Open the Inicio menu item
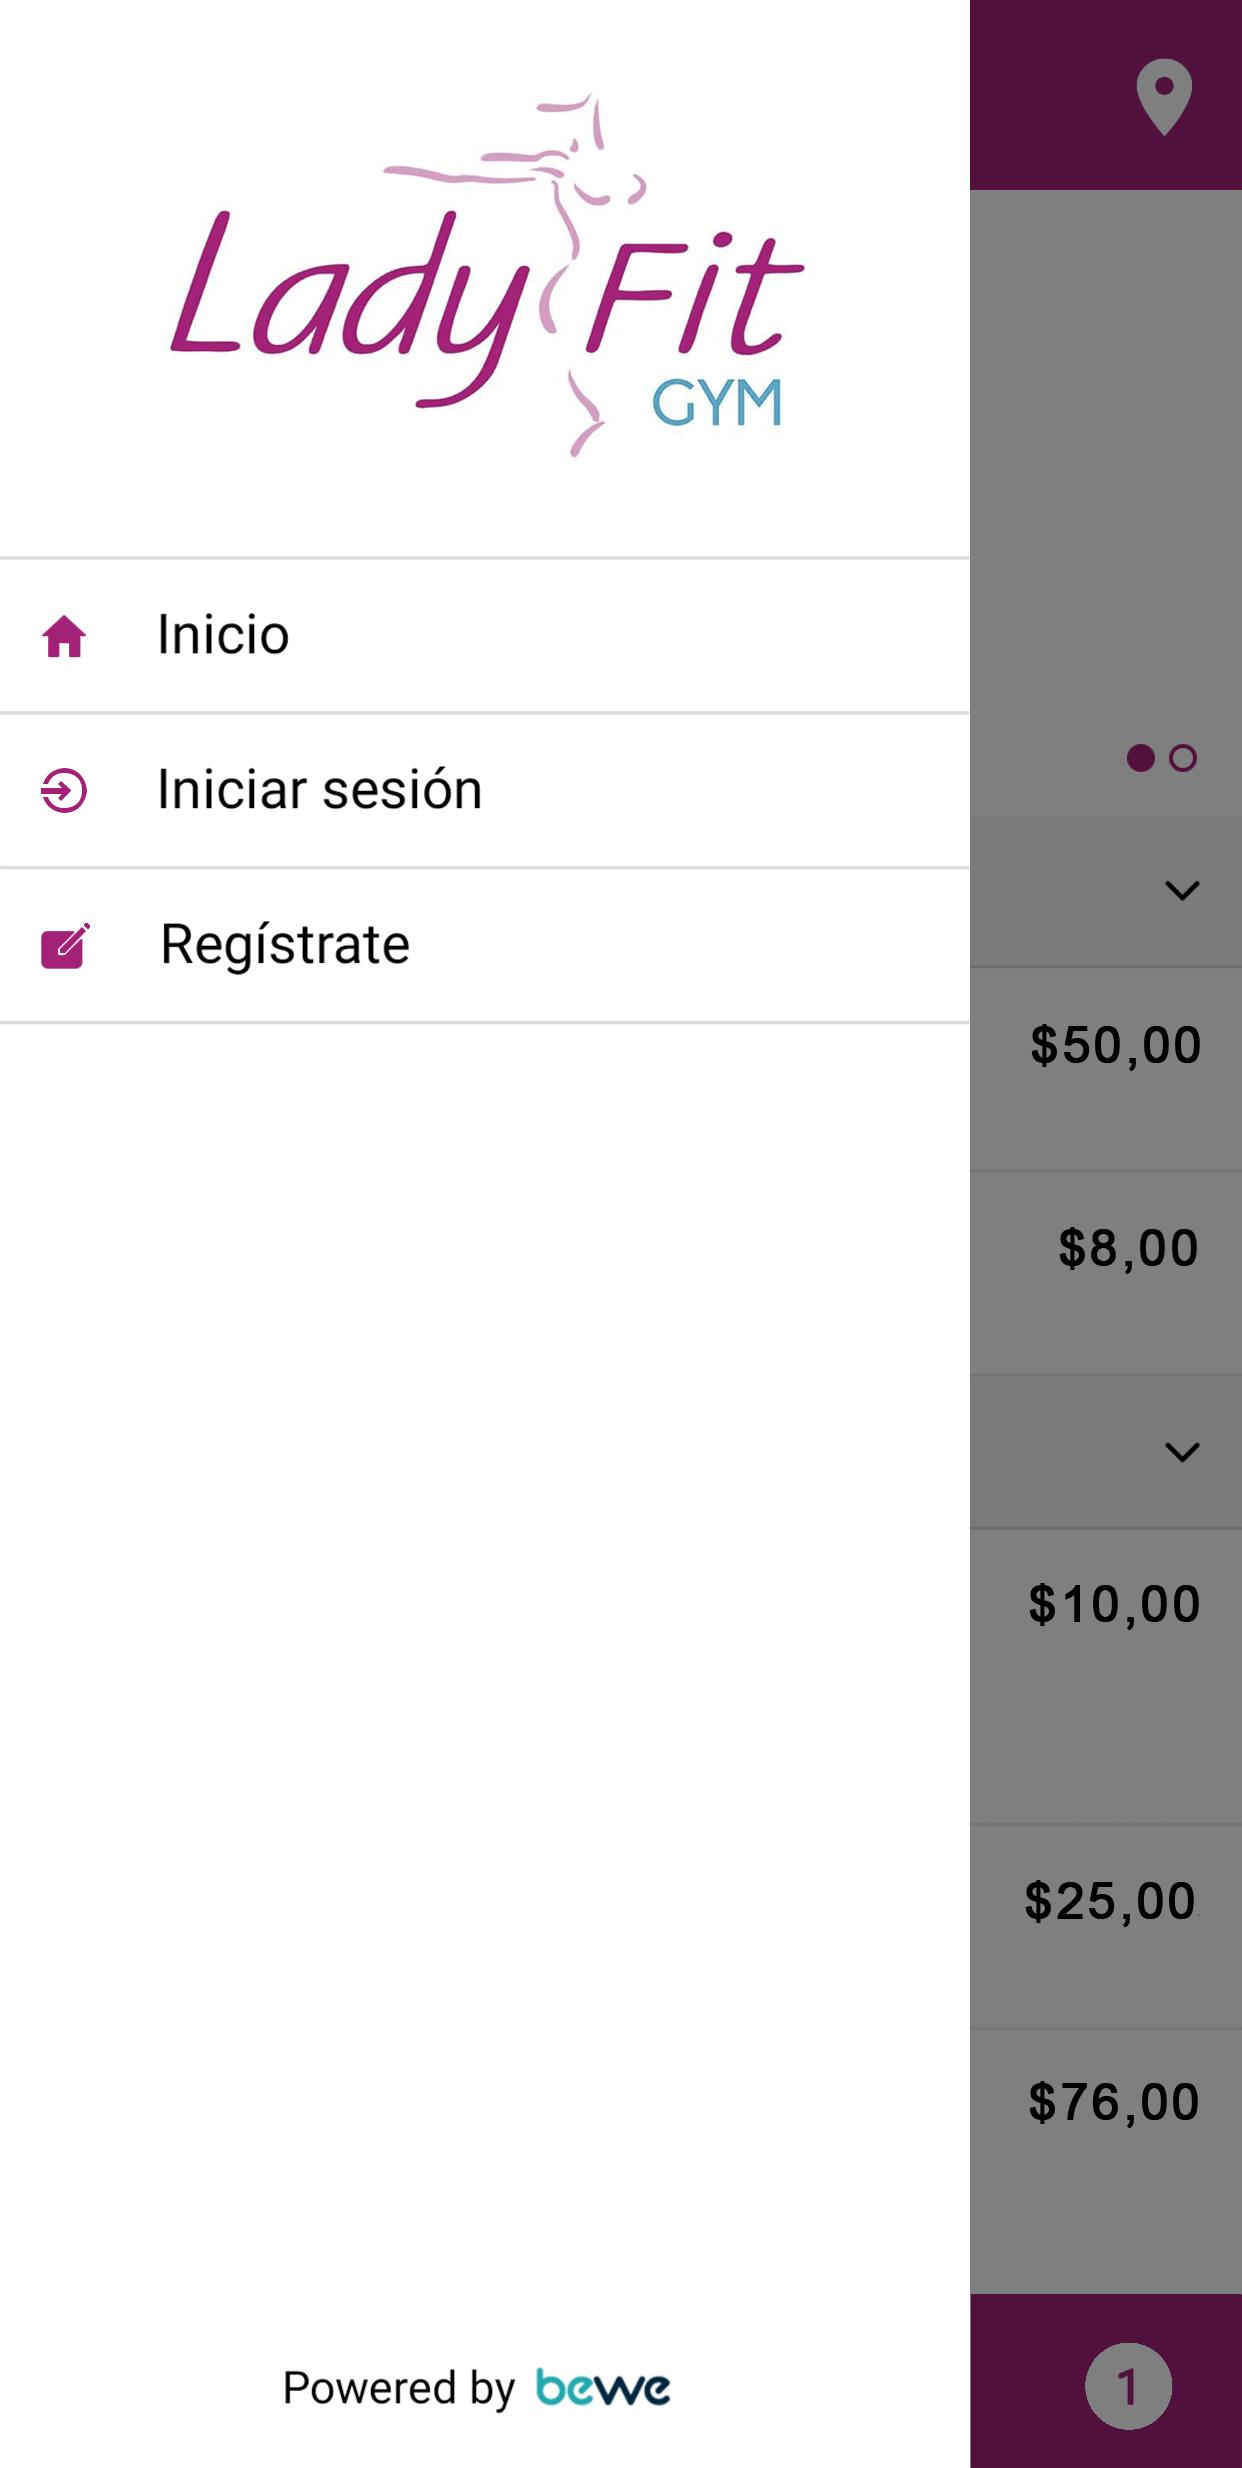This screenshot has width=1242, height=2468. (485, 636)
